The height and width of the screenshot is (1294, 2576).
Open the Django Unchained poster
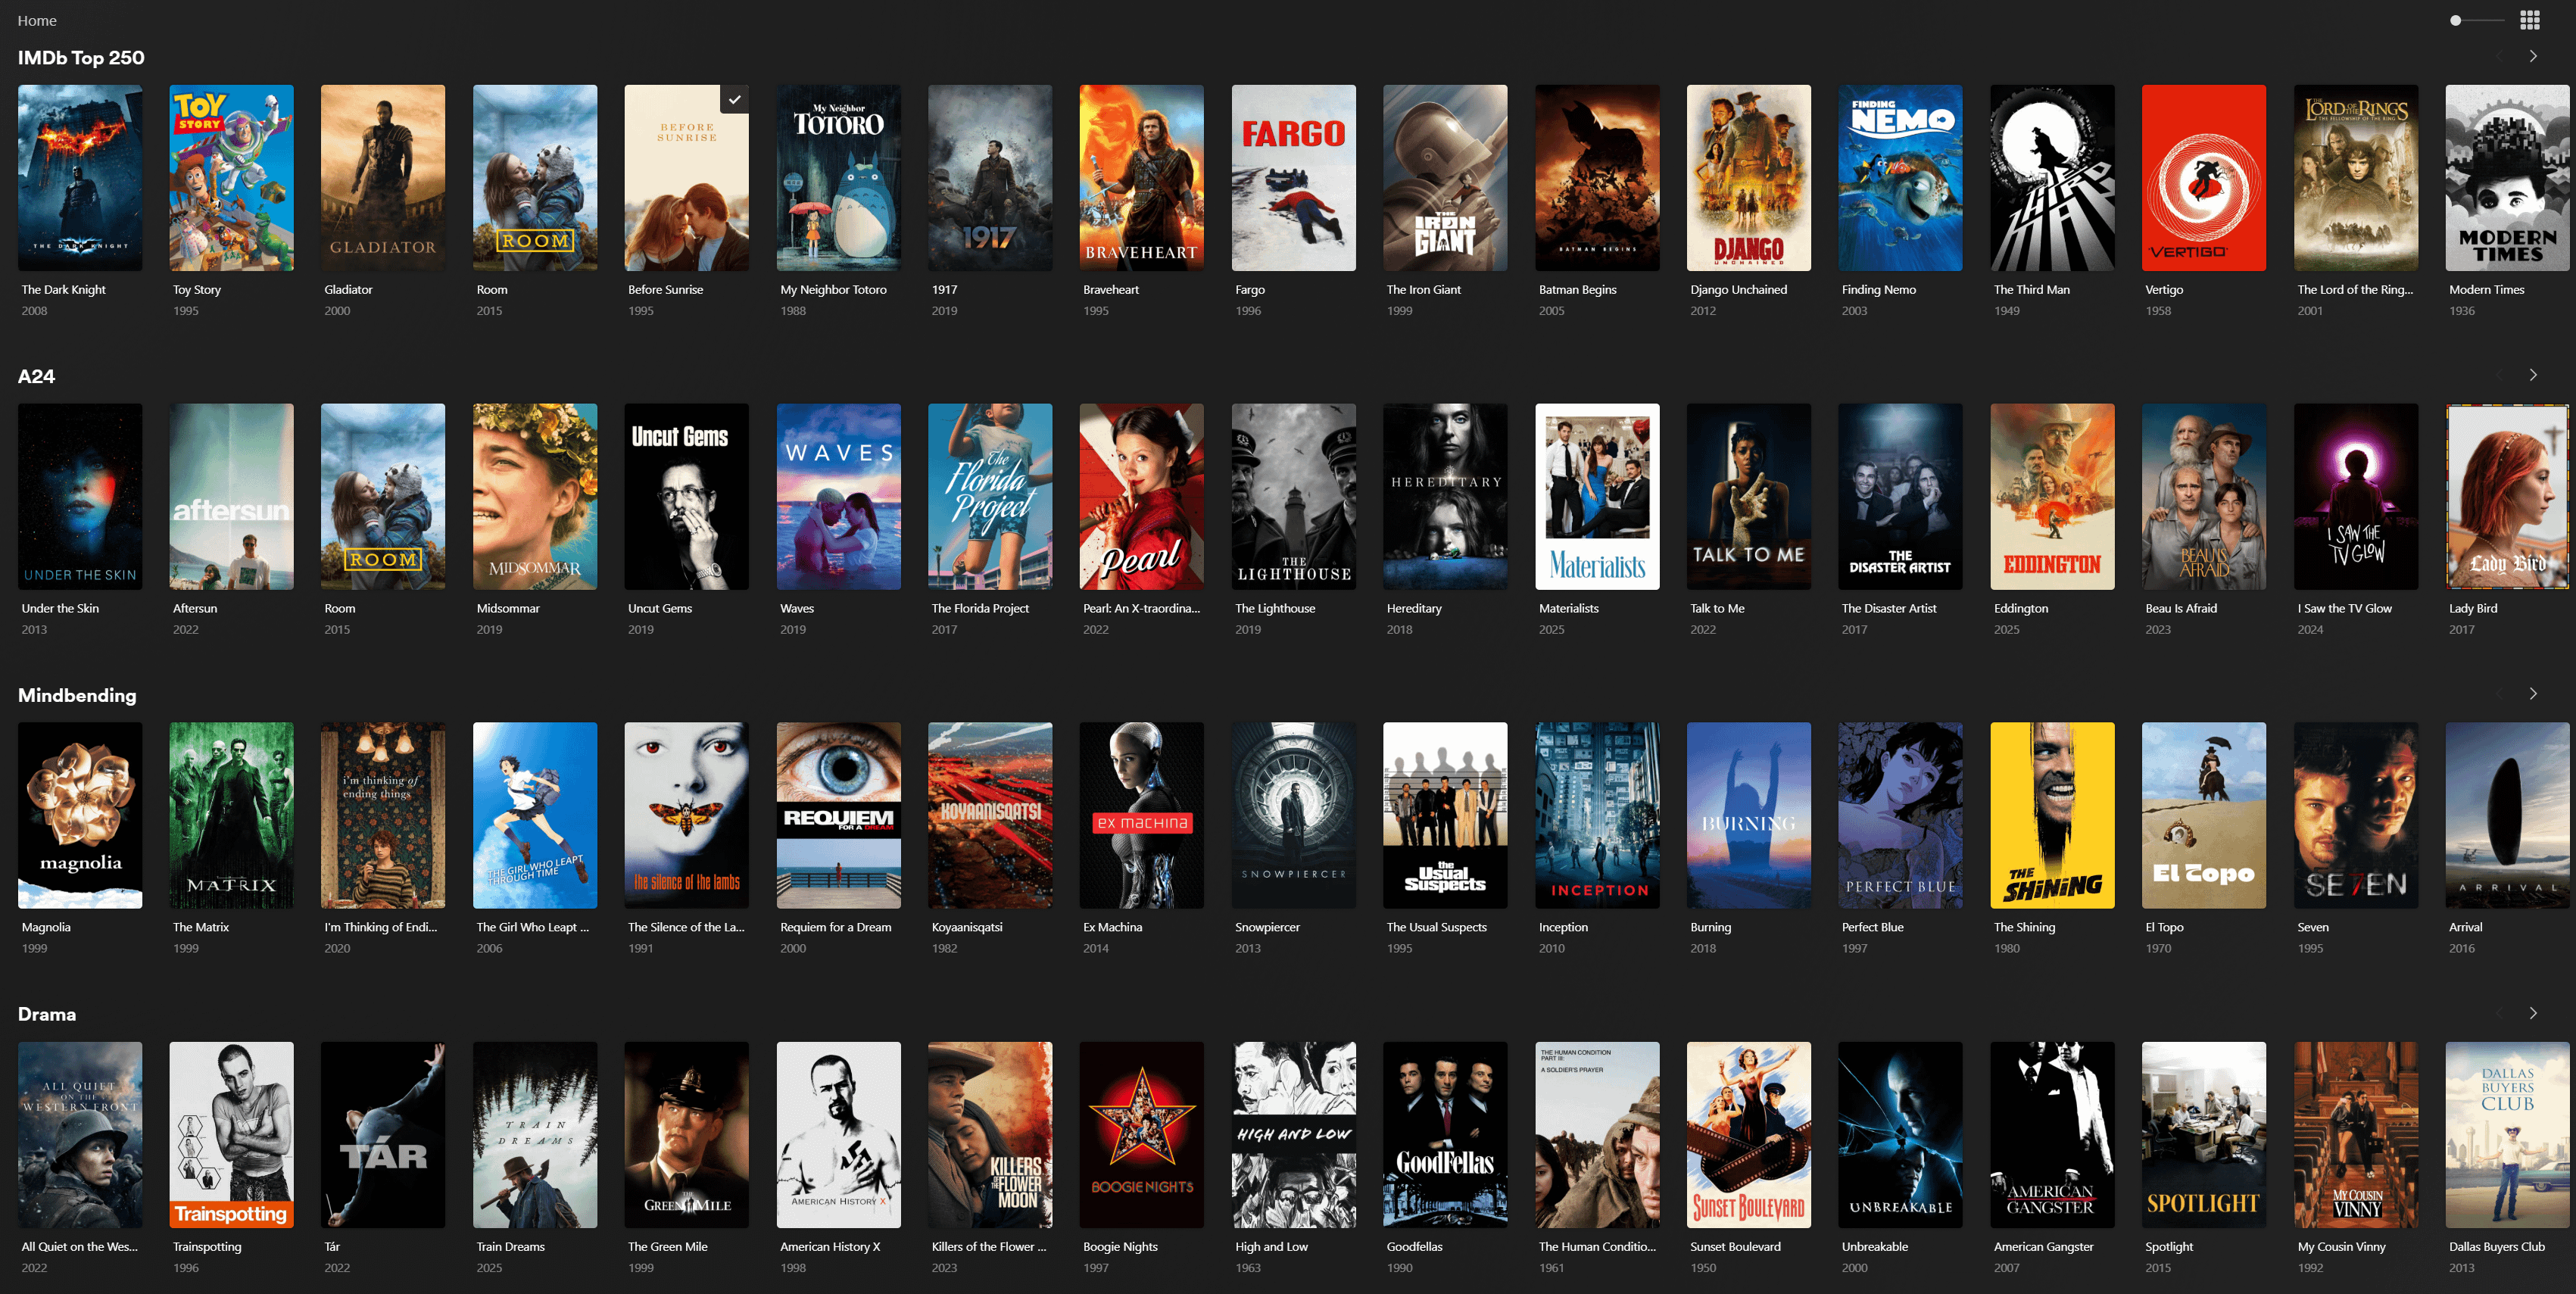[x=1749, y=178]
